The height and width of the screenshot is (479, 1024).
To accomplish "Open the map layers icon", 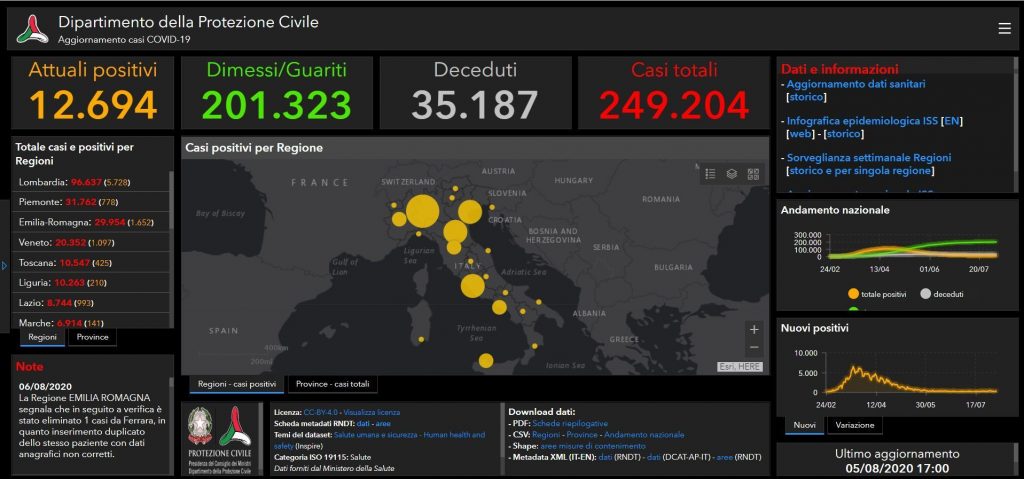I will click(732, 173).
